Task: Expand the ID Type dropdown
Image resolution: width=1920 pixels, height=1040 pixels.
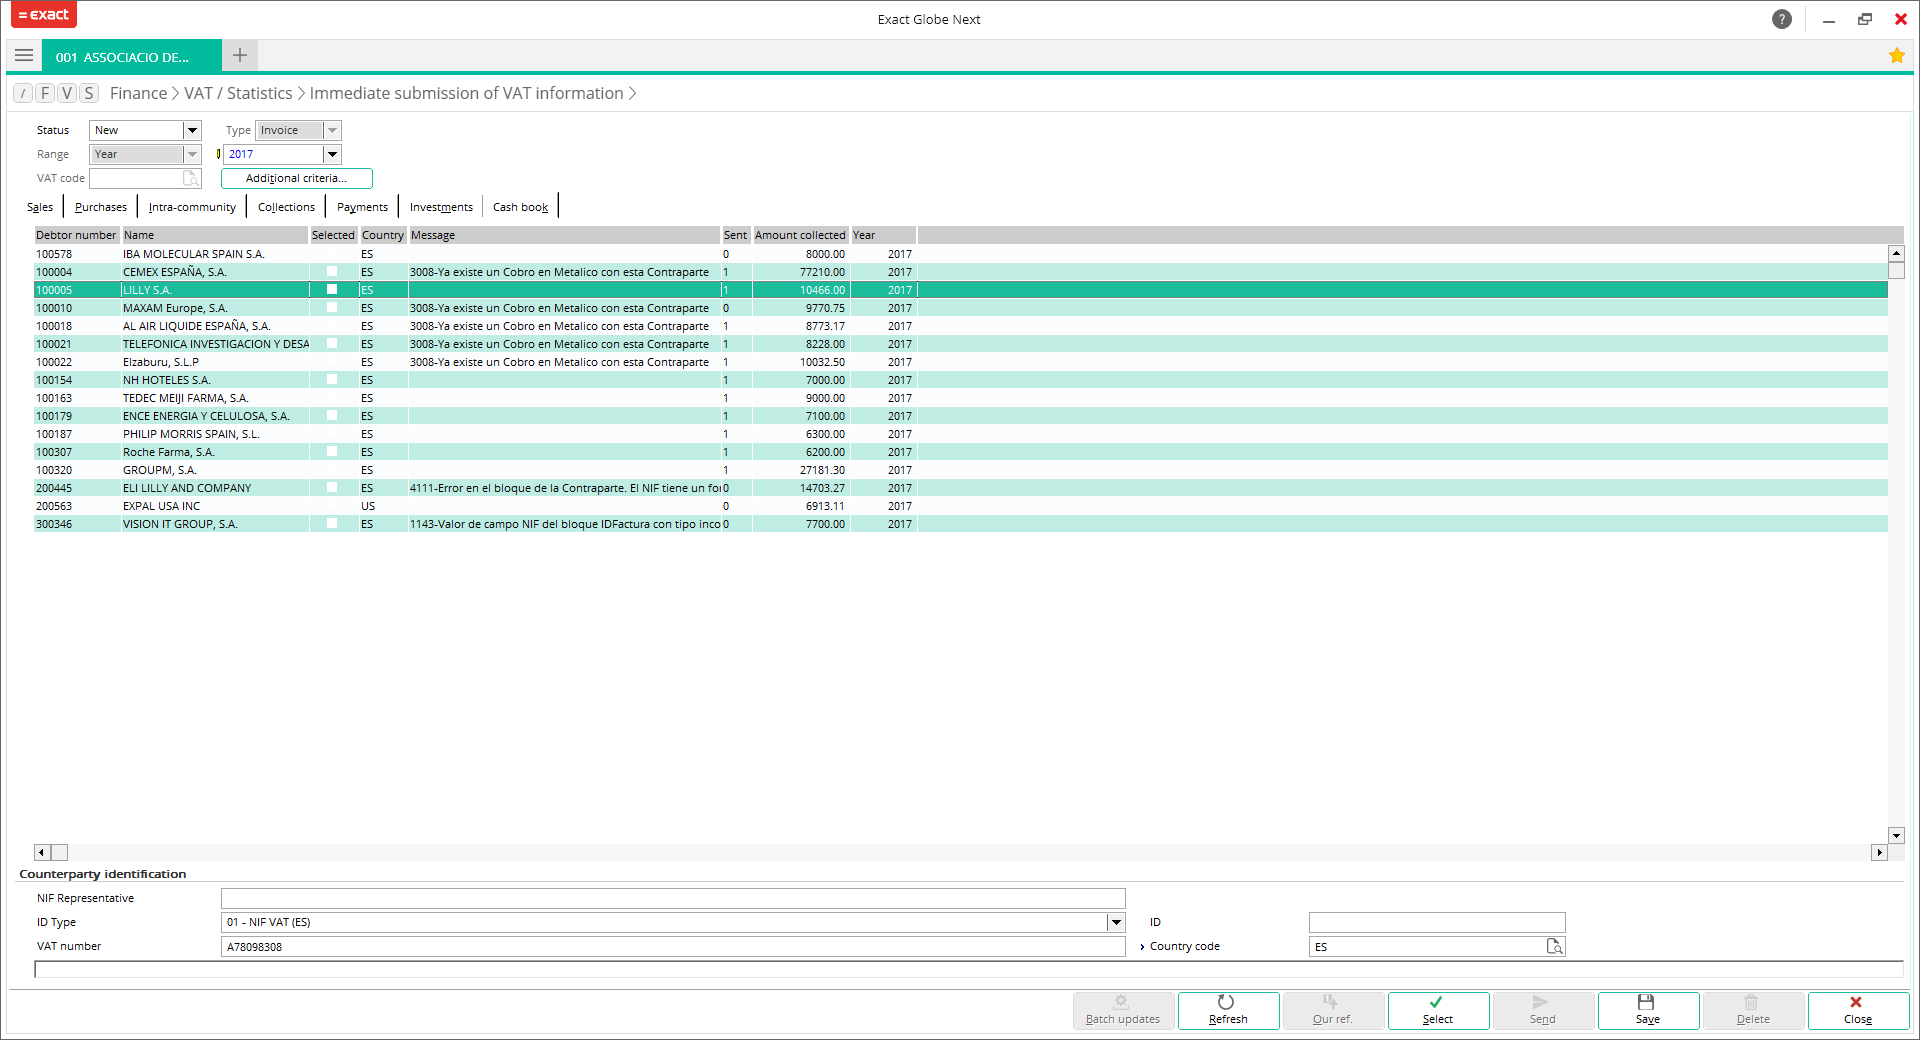Action: [x=1116, y=922]
